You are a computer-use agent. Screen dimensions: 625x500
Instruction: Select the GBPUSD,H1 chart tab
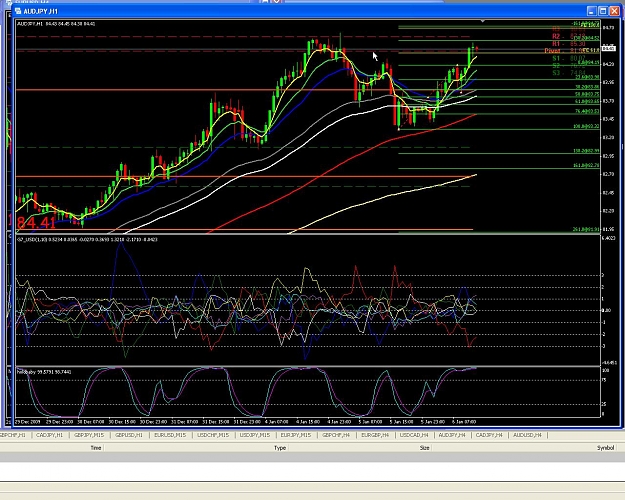(129, 435)
